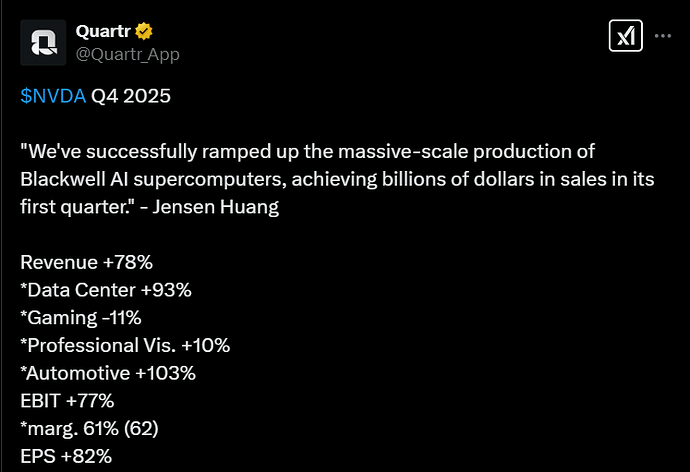Screen dimensions: 690x472
Task: Select the EBIT +77% line
Action: pos(67,401)
